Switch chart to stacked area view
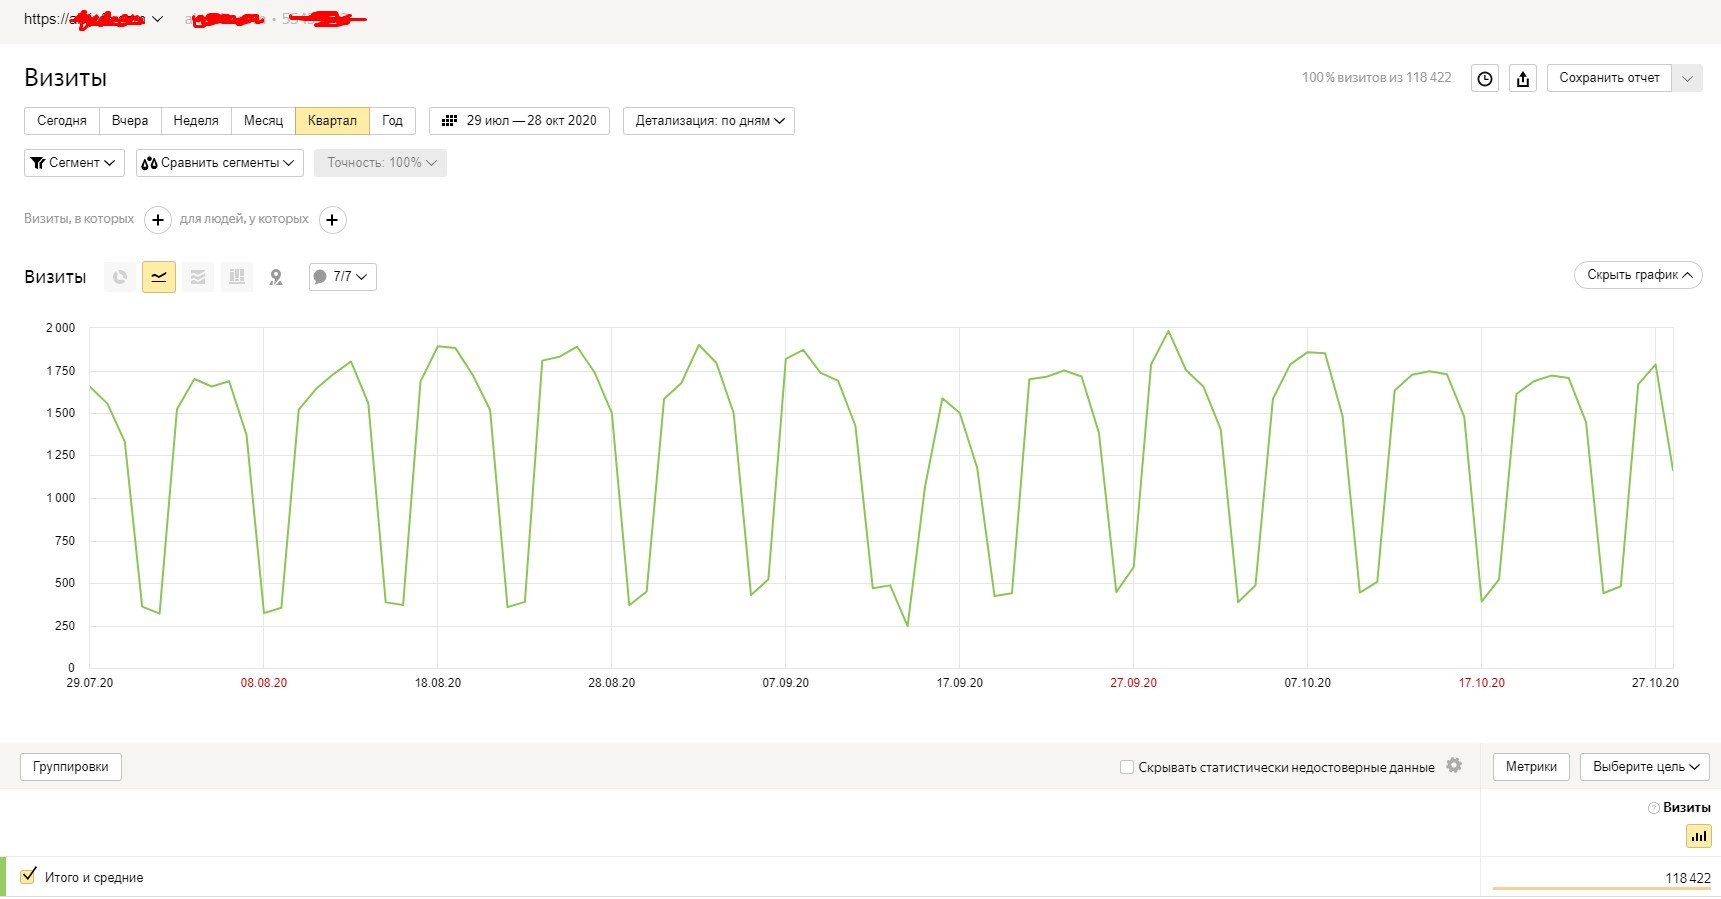This screenshot has width=1721, height=899. tap(198, 277)
